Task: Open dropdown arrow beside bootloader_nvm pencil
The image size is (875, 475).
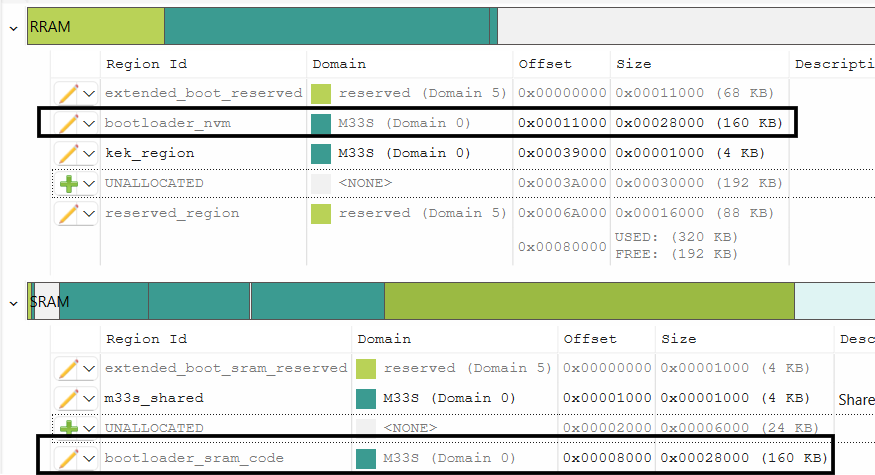Action: 89,123
